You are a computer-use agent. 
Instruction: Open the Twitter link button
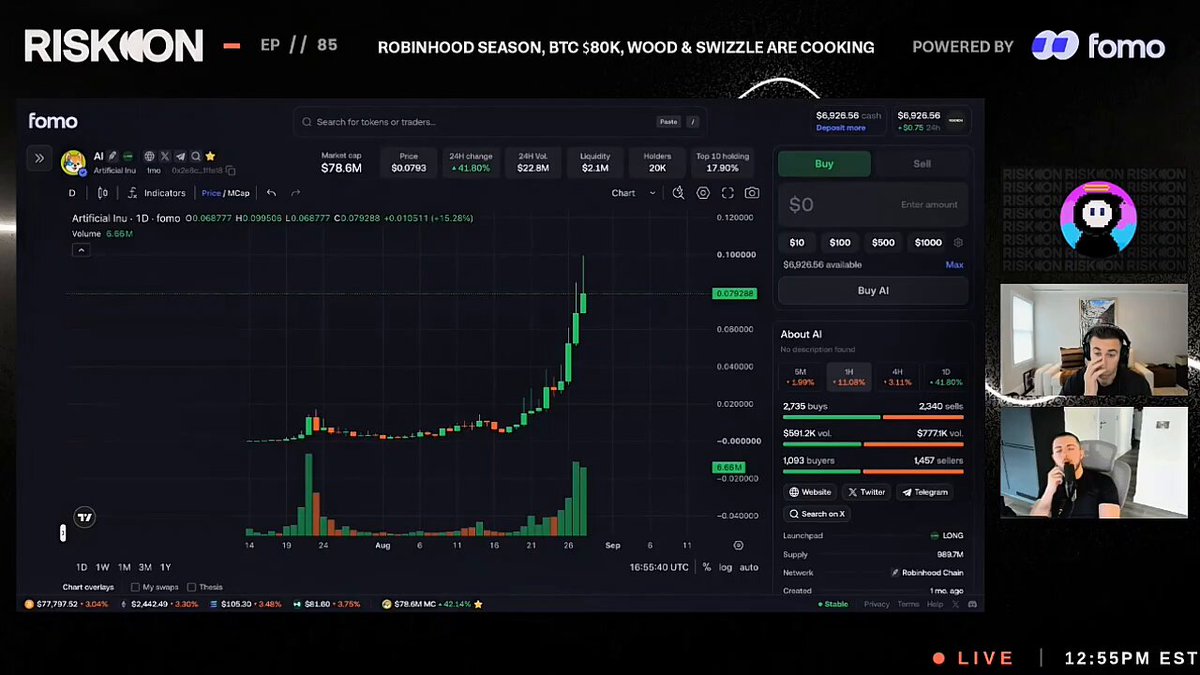[x=866, y=492]
